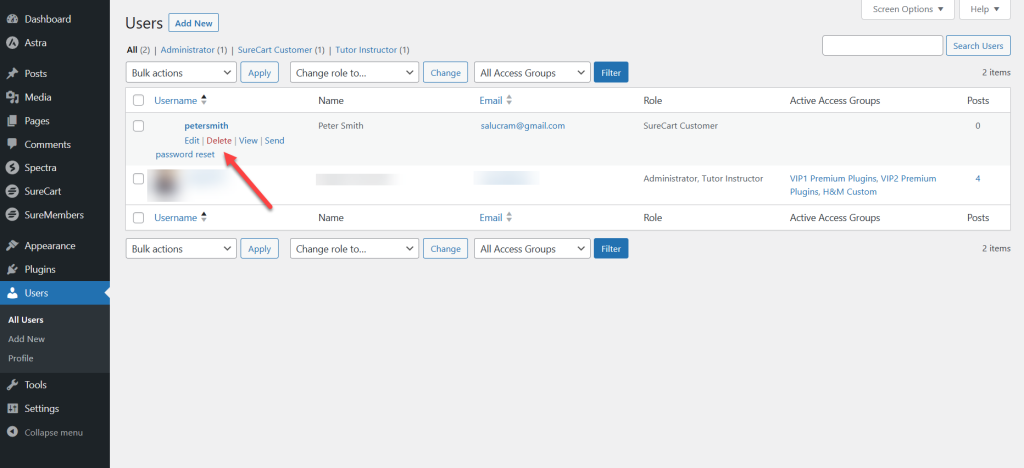The width and height of the screenshot is (1024, 468).
Task: Click the SureMembers icon
Action: 12,215
